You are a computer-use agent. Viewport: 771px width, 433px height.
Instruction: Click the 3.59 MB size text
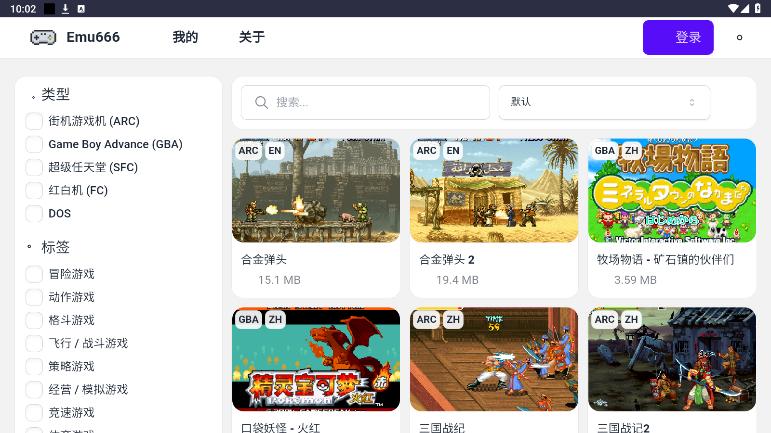point(635,280)
